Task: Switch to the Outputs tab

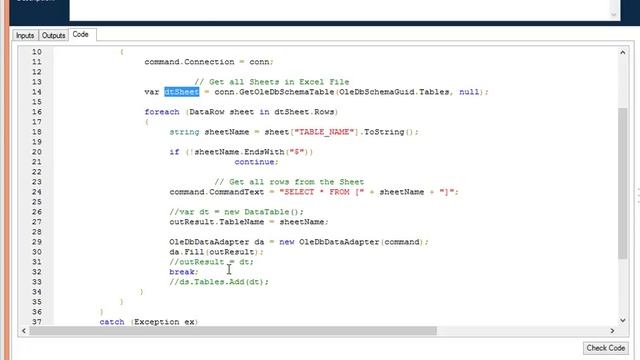Action: (53, 36)
